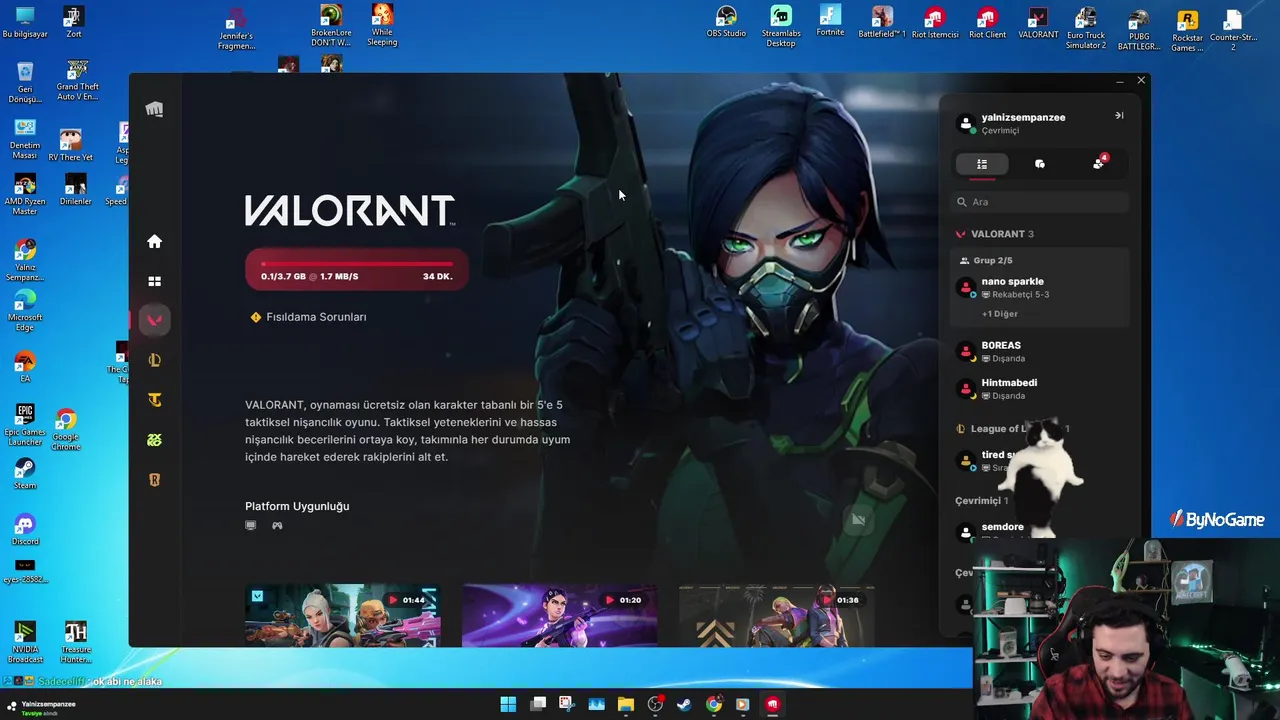1280x720 pixels.
Task: Open Riot Client desktop shortcut
Action: coord(987,22)
